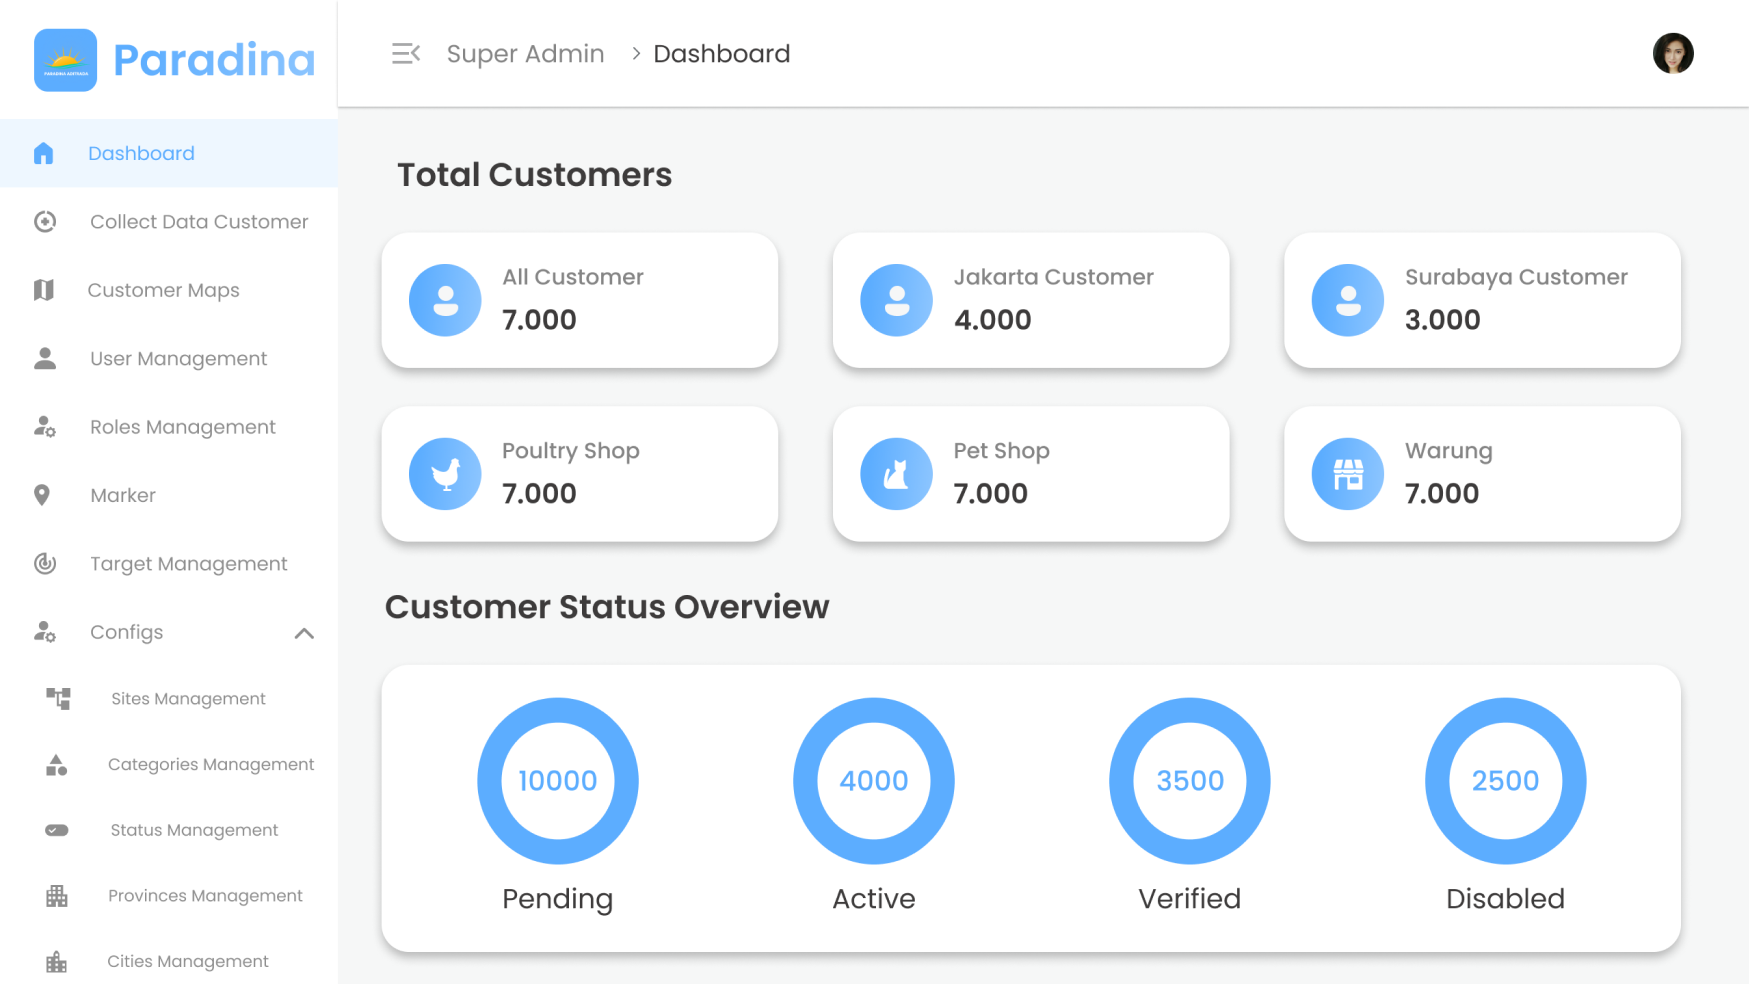Click the Paradina sun logo icon

point(65,60)
